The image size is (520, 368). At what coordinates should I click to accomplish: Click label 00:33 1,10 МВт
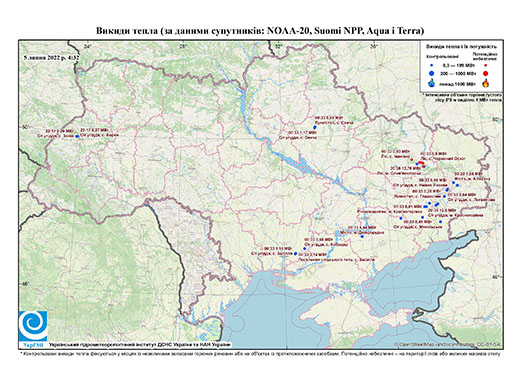278,249
